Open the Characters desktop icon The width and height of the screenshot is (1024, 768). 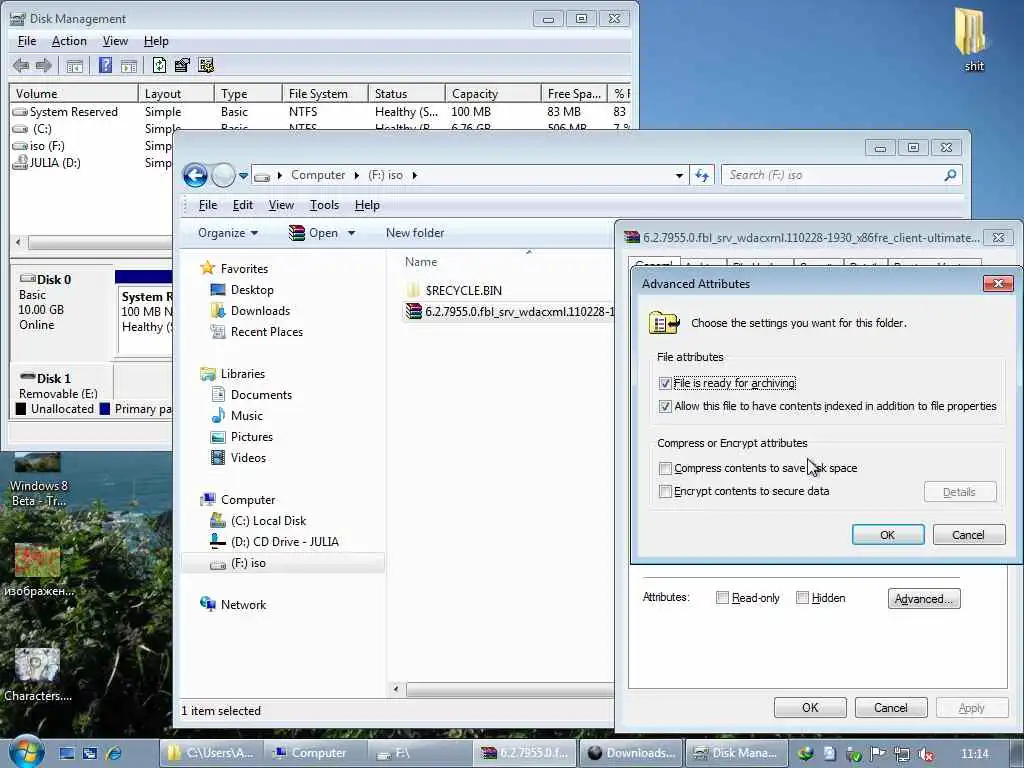coord(38,675)
